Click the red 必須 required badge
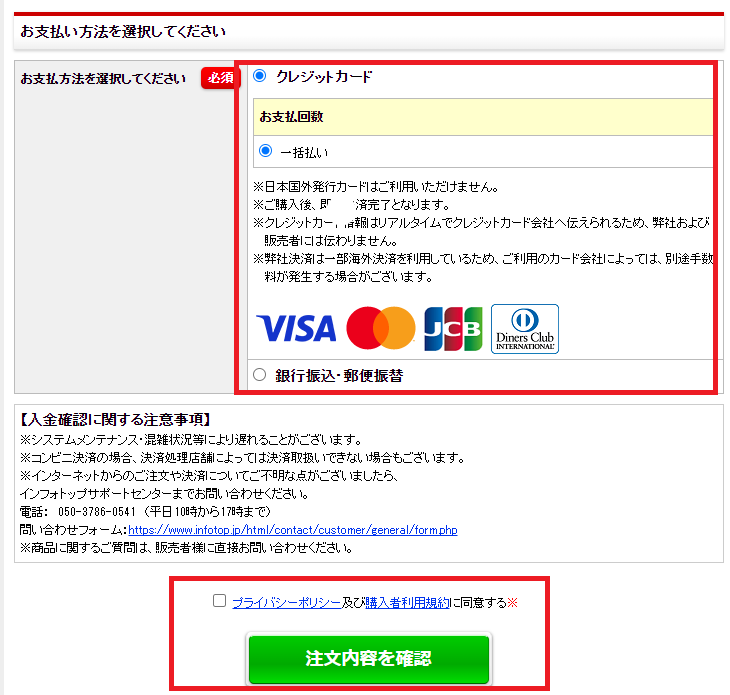This screenshot has width=730, height=695. [220, 78]
